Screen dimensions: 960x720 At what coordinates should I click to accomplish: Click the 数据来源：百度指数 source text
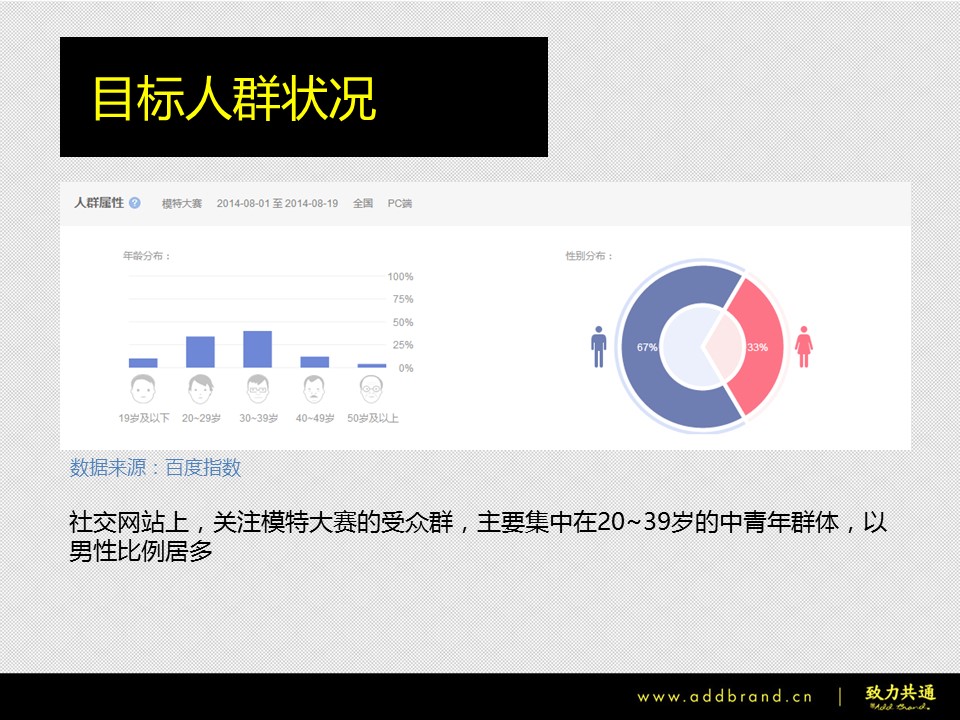coord(156,468)
